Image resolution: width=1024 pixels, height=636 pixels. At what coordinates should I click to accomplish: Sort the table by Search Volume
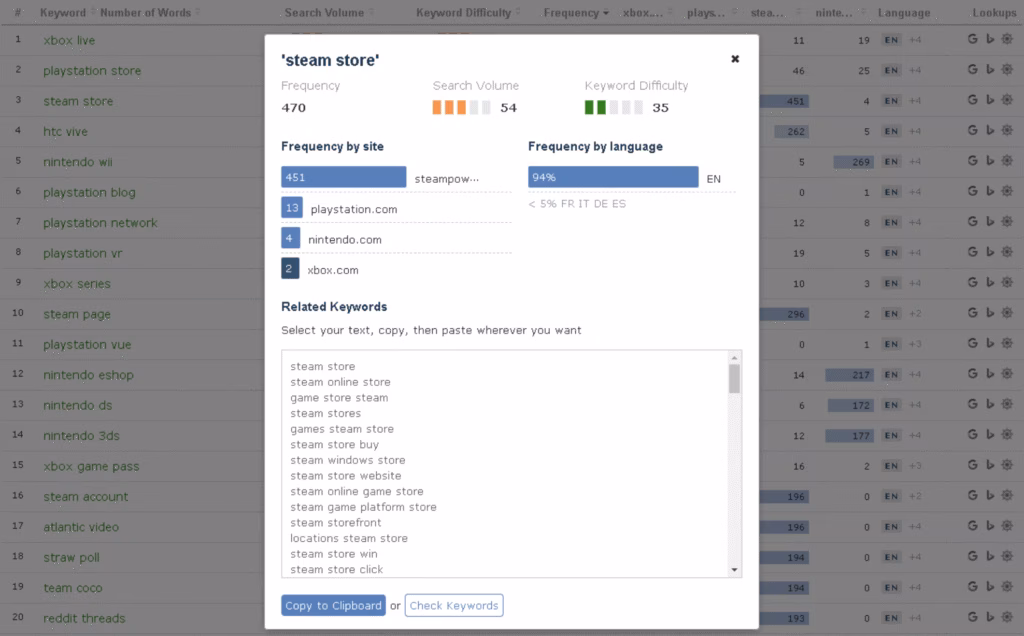coord(327,12)
